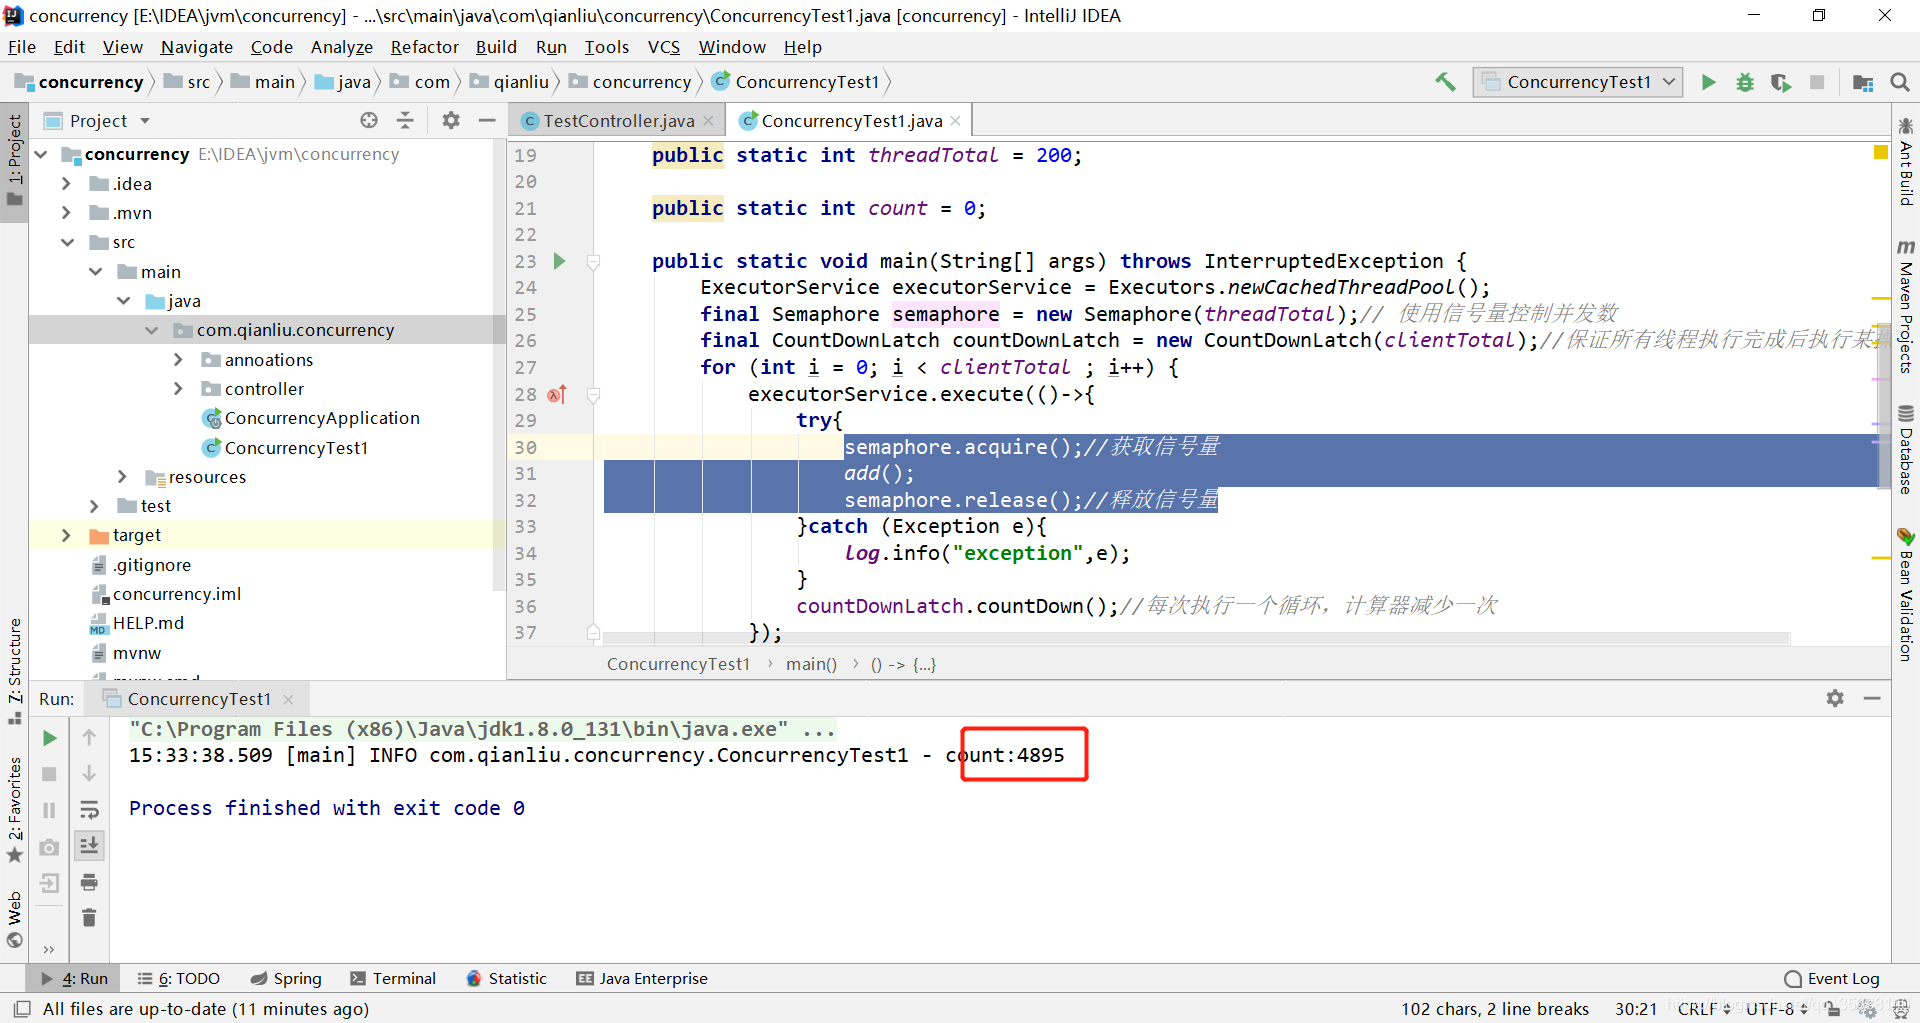Rerun the program in the Run panel
The width and height of the screenshot is (1920, 1023).
point(49,738)
